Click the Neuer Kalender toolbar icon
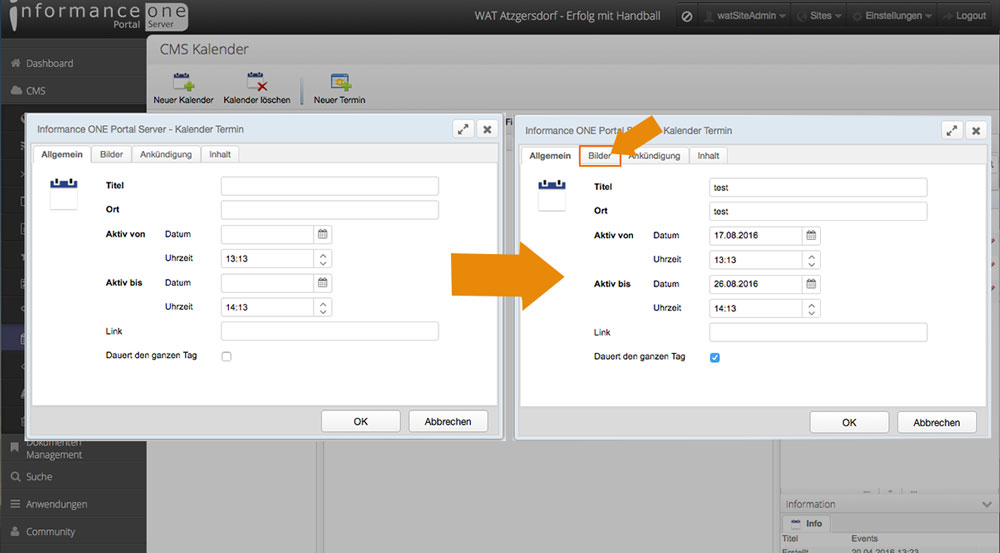Screen dimensions: 1000x553 tap(183, 84)
